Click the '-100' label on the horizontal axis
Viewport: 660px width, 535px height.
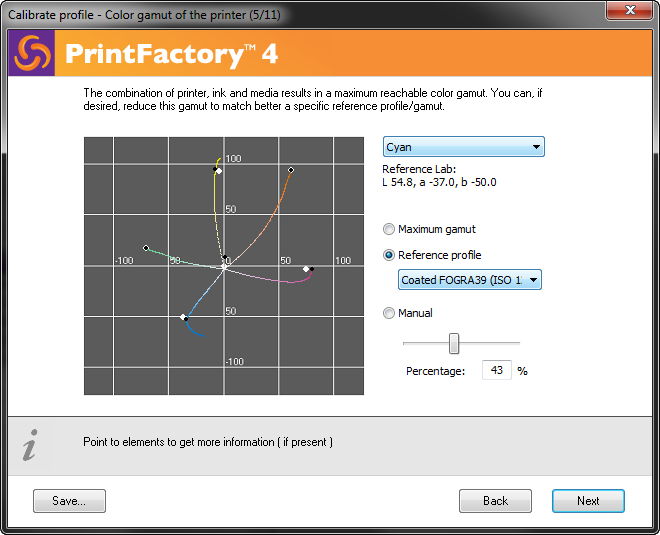(124, 261)
